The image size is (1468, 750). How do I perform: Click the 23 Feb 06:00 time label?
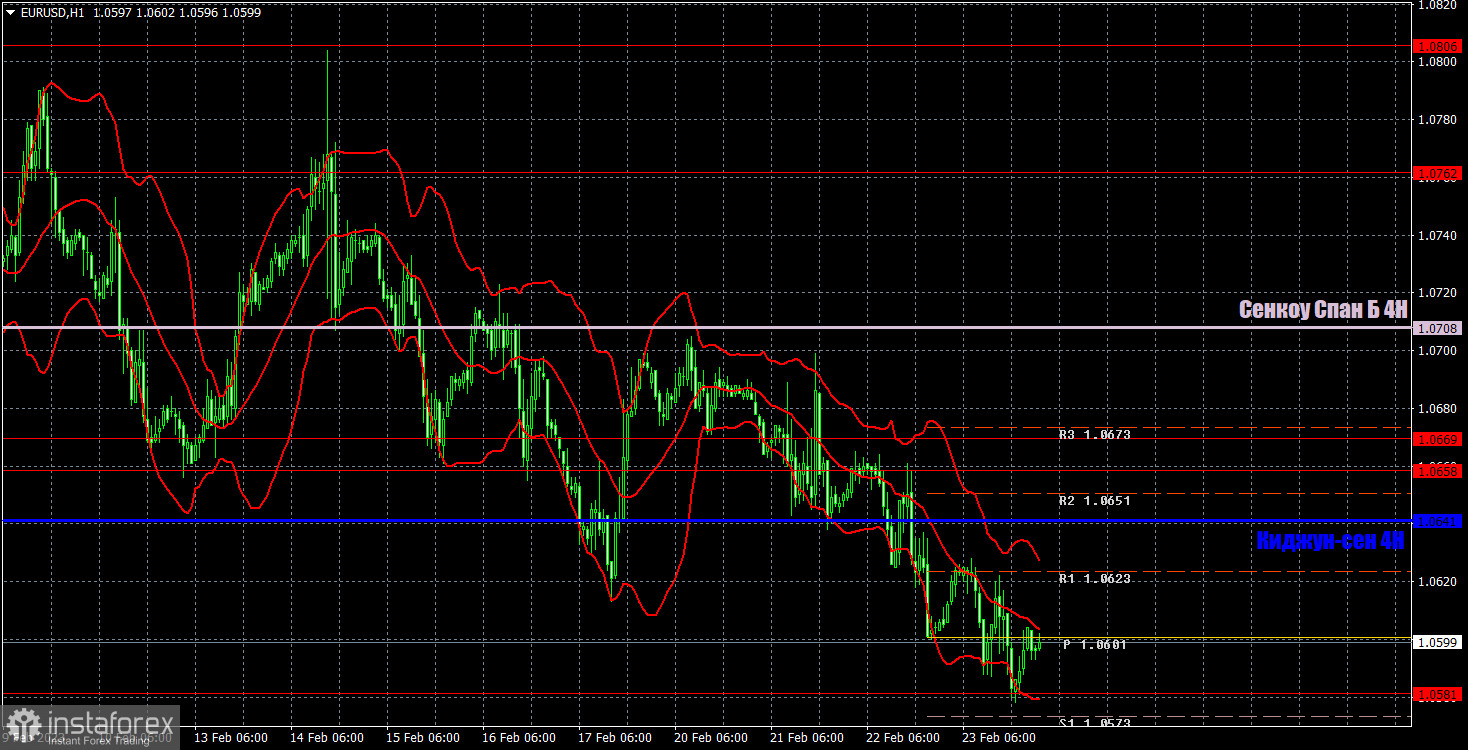[999, 738]
